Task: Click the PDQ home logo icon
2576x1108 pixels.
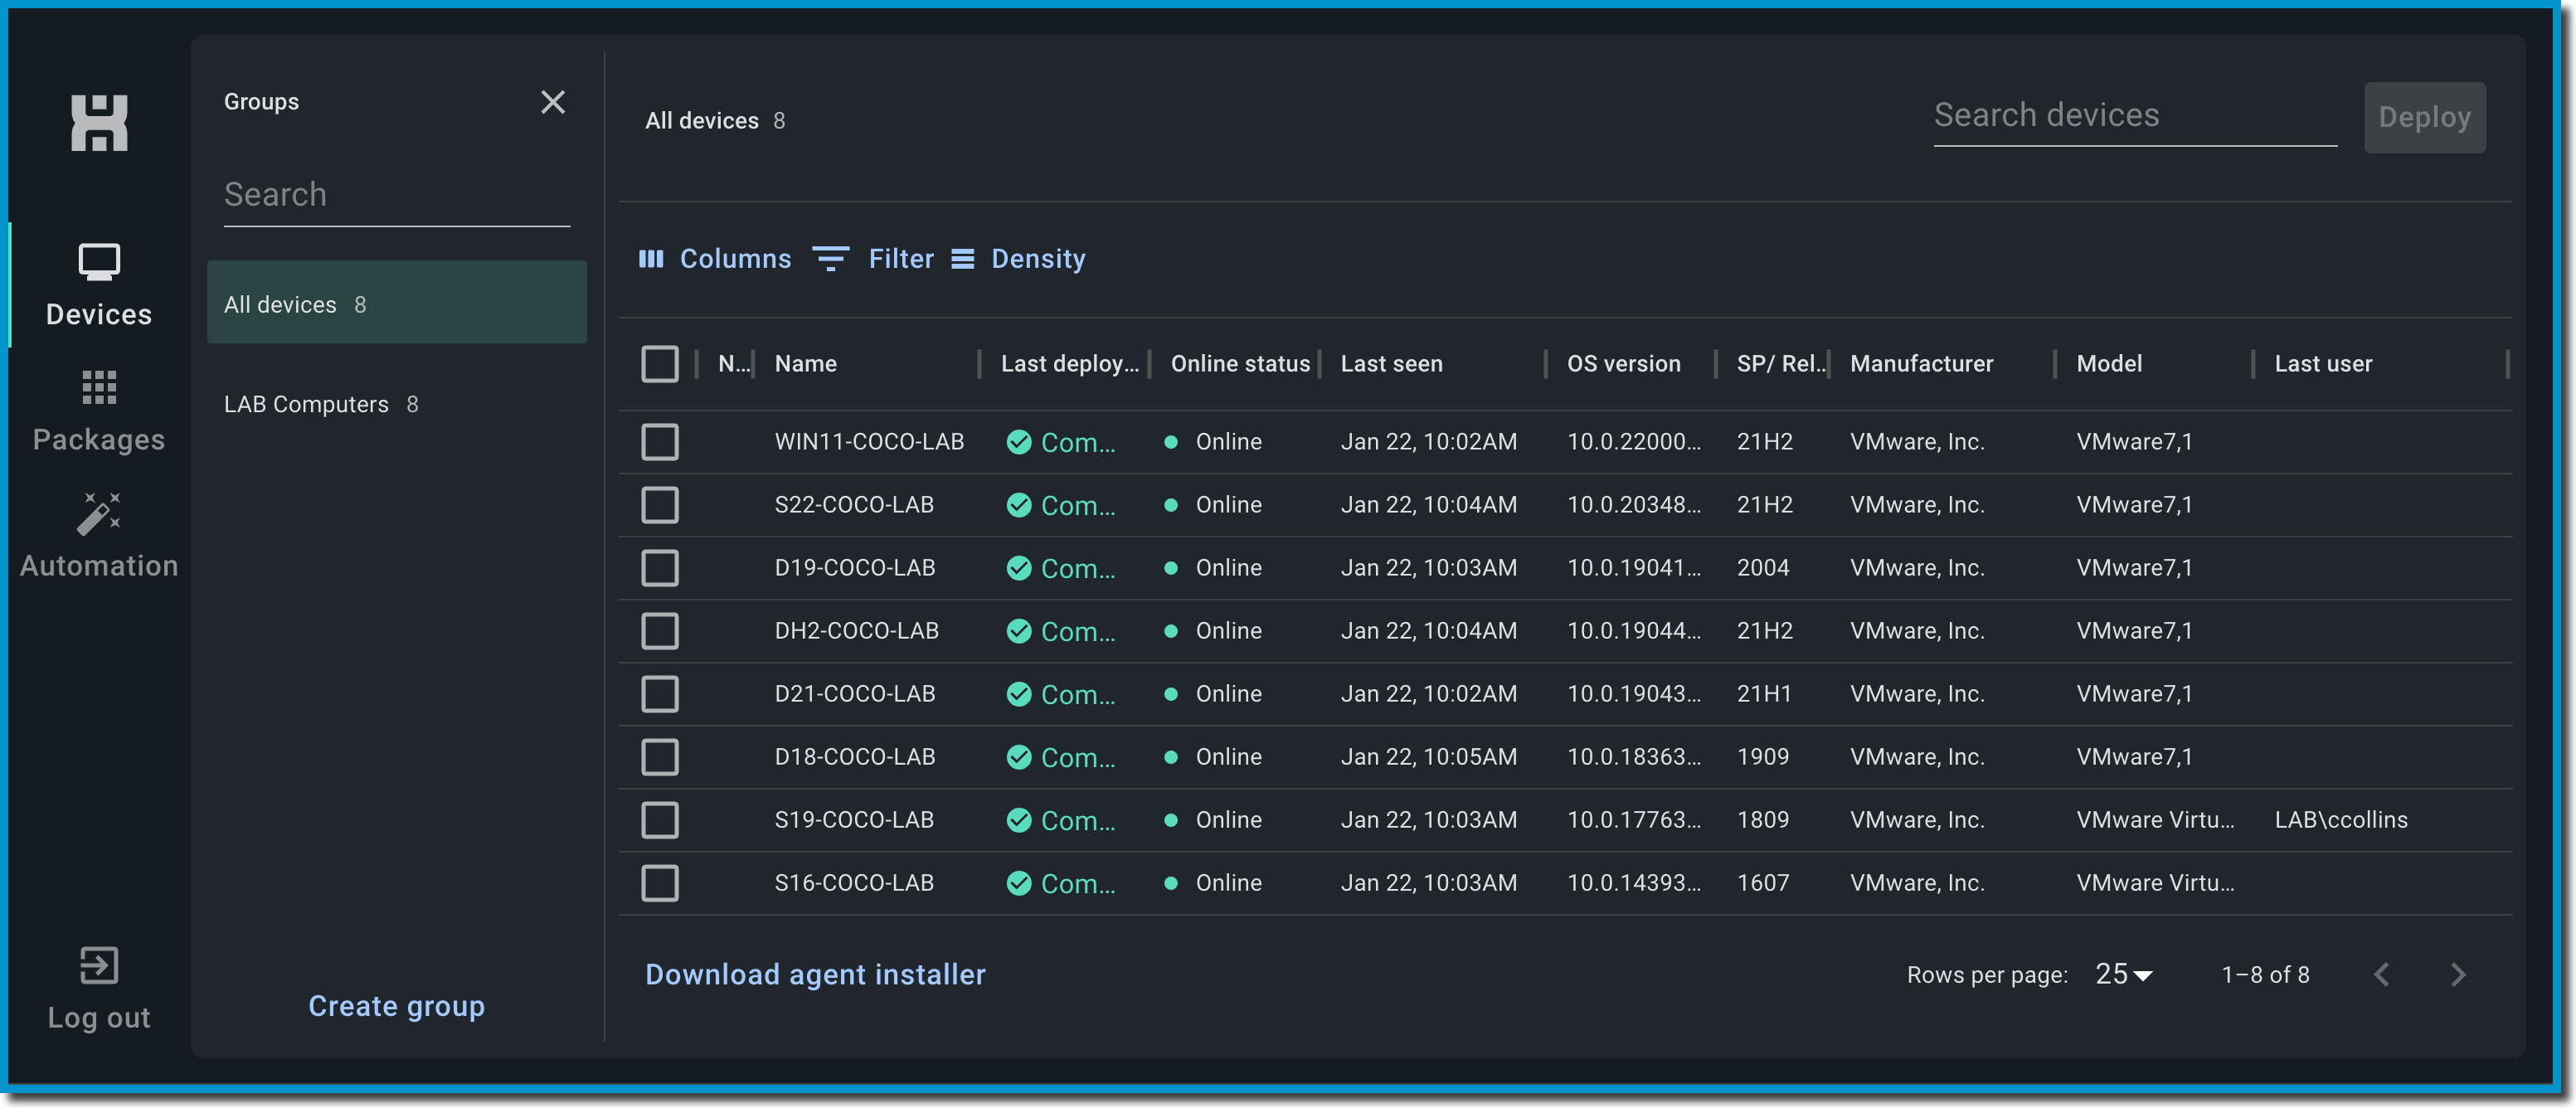Action: [98, 123]
